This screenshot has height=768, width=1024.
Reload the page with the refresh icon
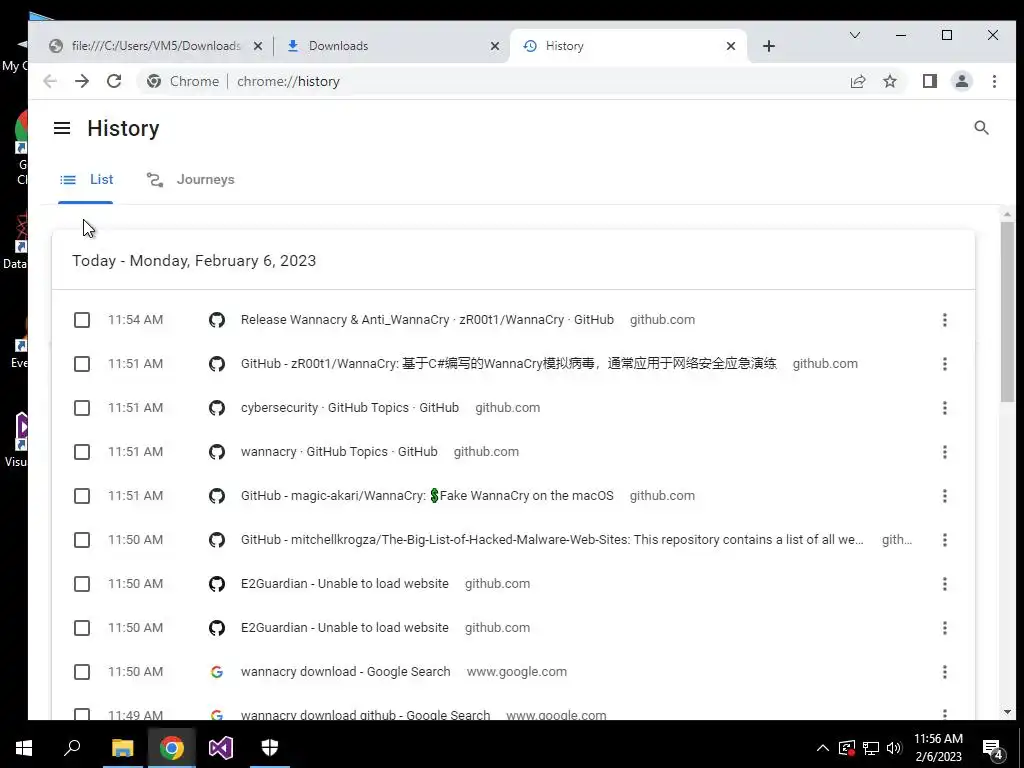point(114,81)
